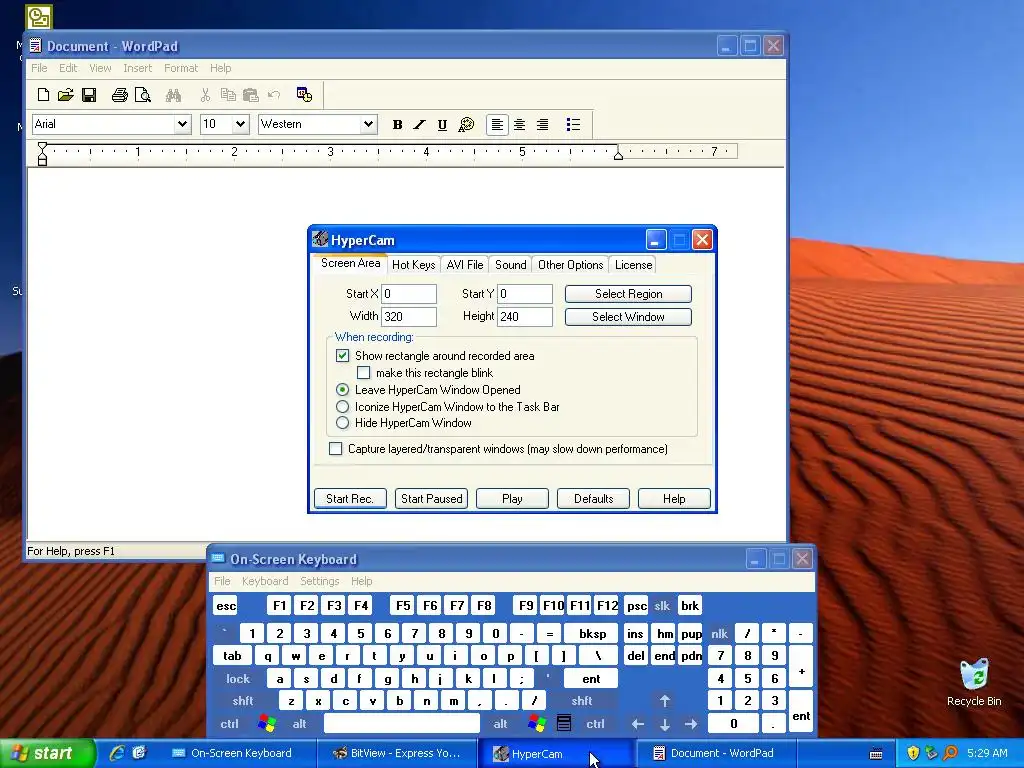Click application menu key on on-screen keyboard
This screenshot has width=1024, height=768.
click(564, 724)
